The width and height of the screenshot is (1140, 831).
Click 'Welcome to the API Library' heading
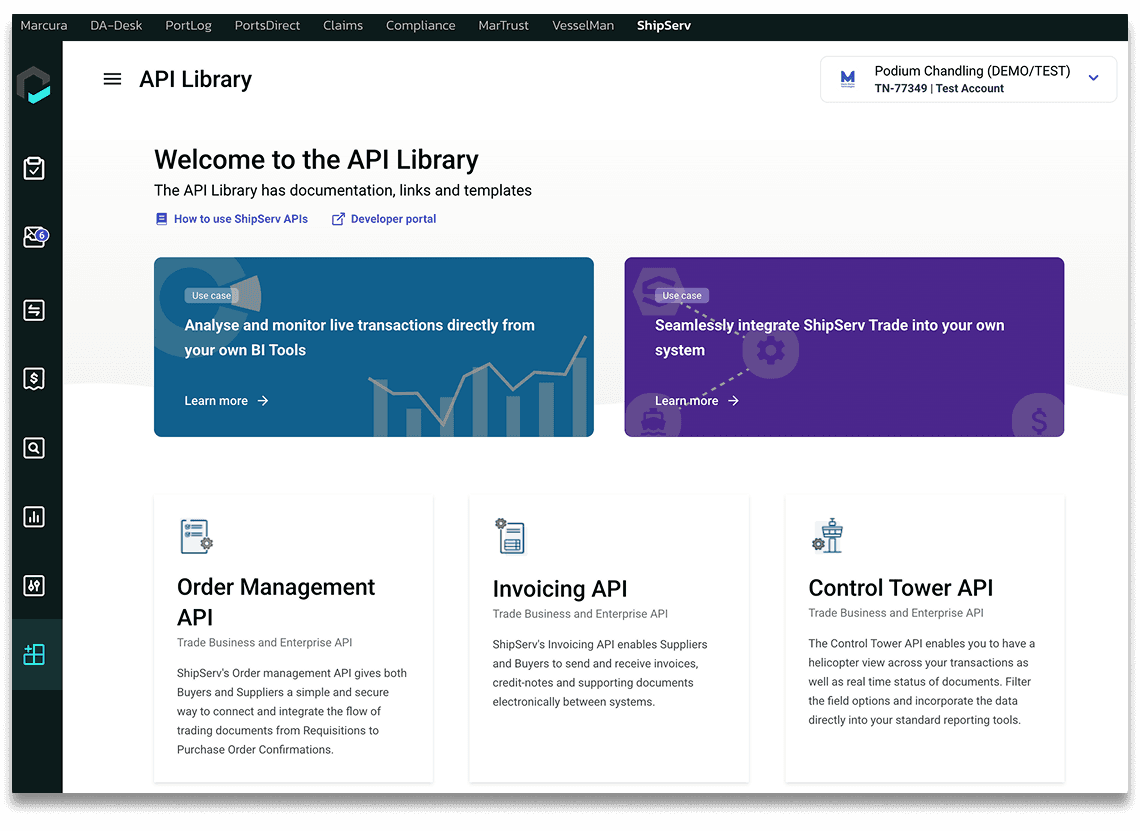coord(316,159)
